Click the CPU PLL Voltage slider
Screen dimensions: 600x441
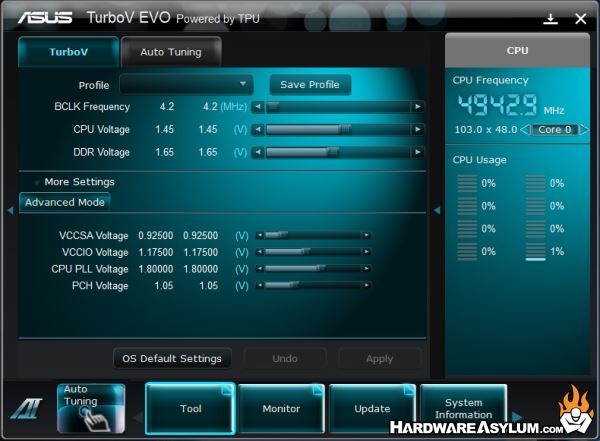[313, 269]
